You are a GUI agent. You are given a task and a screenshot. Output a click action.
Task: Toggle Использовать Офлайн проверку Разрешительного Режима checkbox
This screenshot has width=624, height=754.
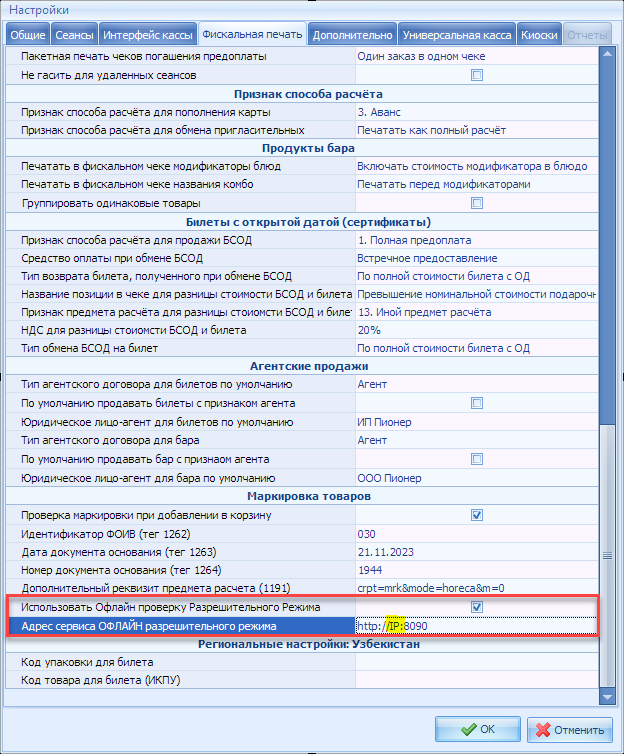click(x=476, y=607)
